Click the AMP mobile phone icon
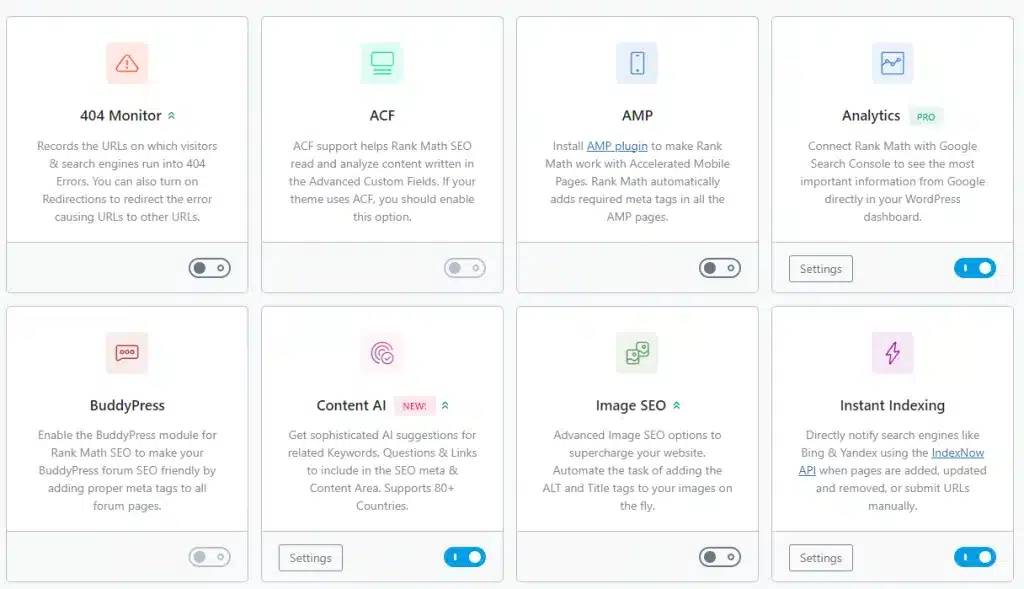The image size is (1024, 589). (637, 63)
